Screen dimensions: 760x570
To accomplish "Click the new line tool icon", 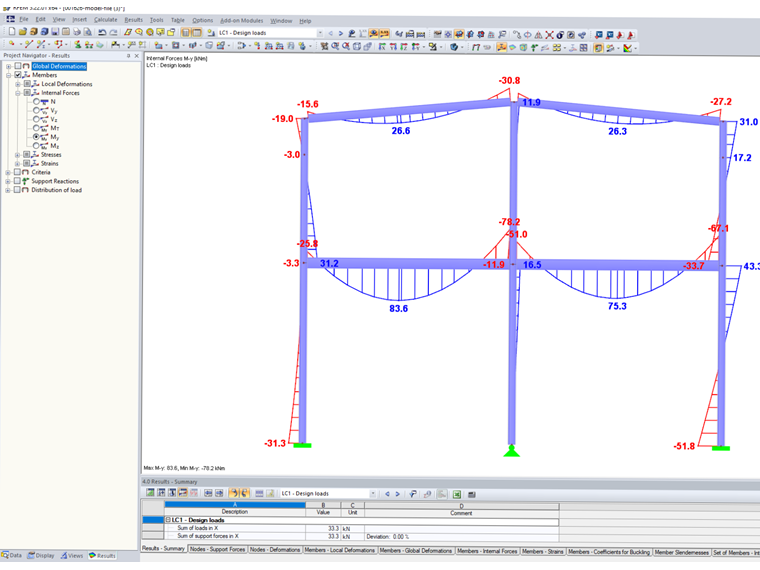I will click(x=28, y=45).
